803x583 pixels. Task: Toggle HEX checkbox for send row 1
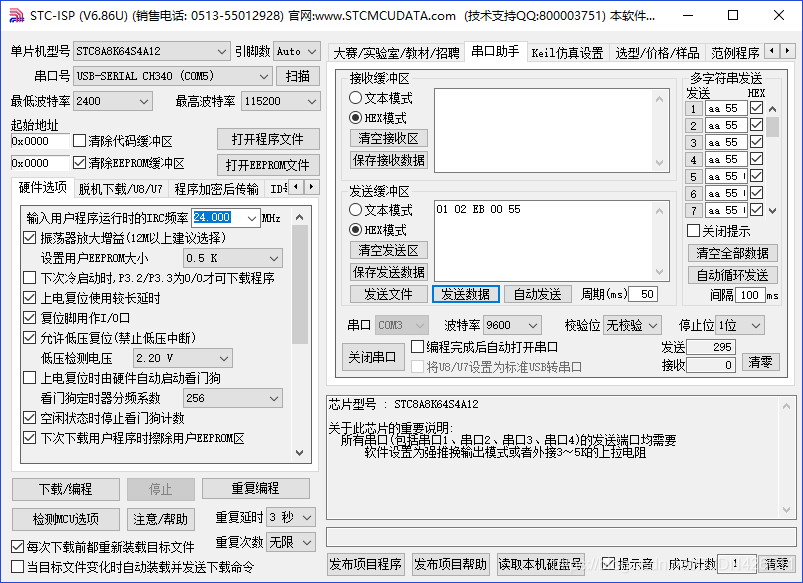click(756, 108)
